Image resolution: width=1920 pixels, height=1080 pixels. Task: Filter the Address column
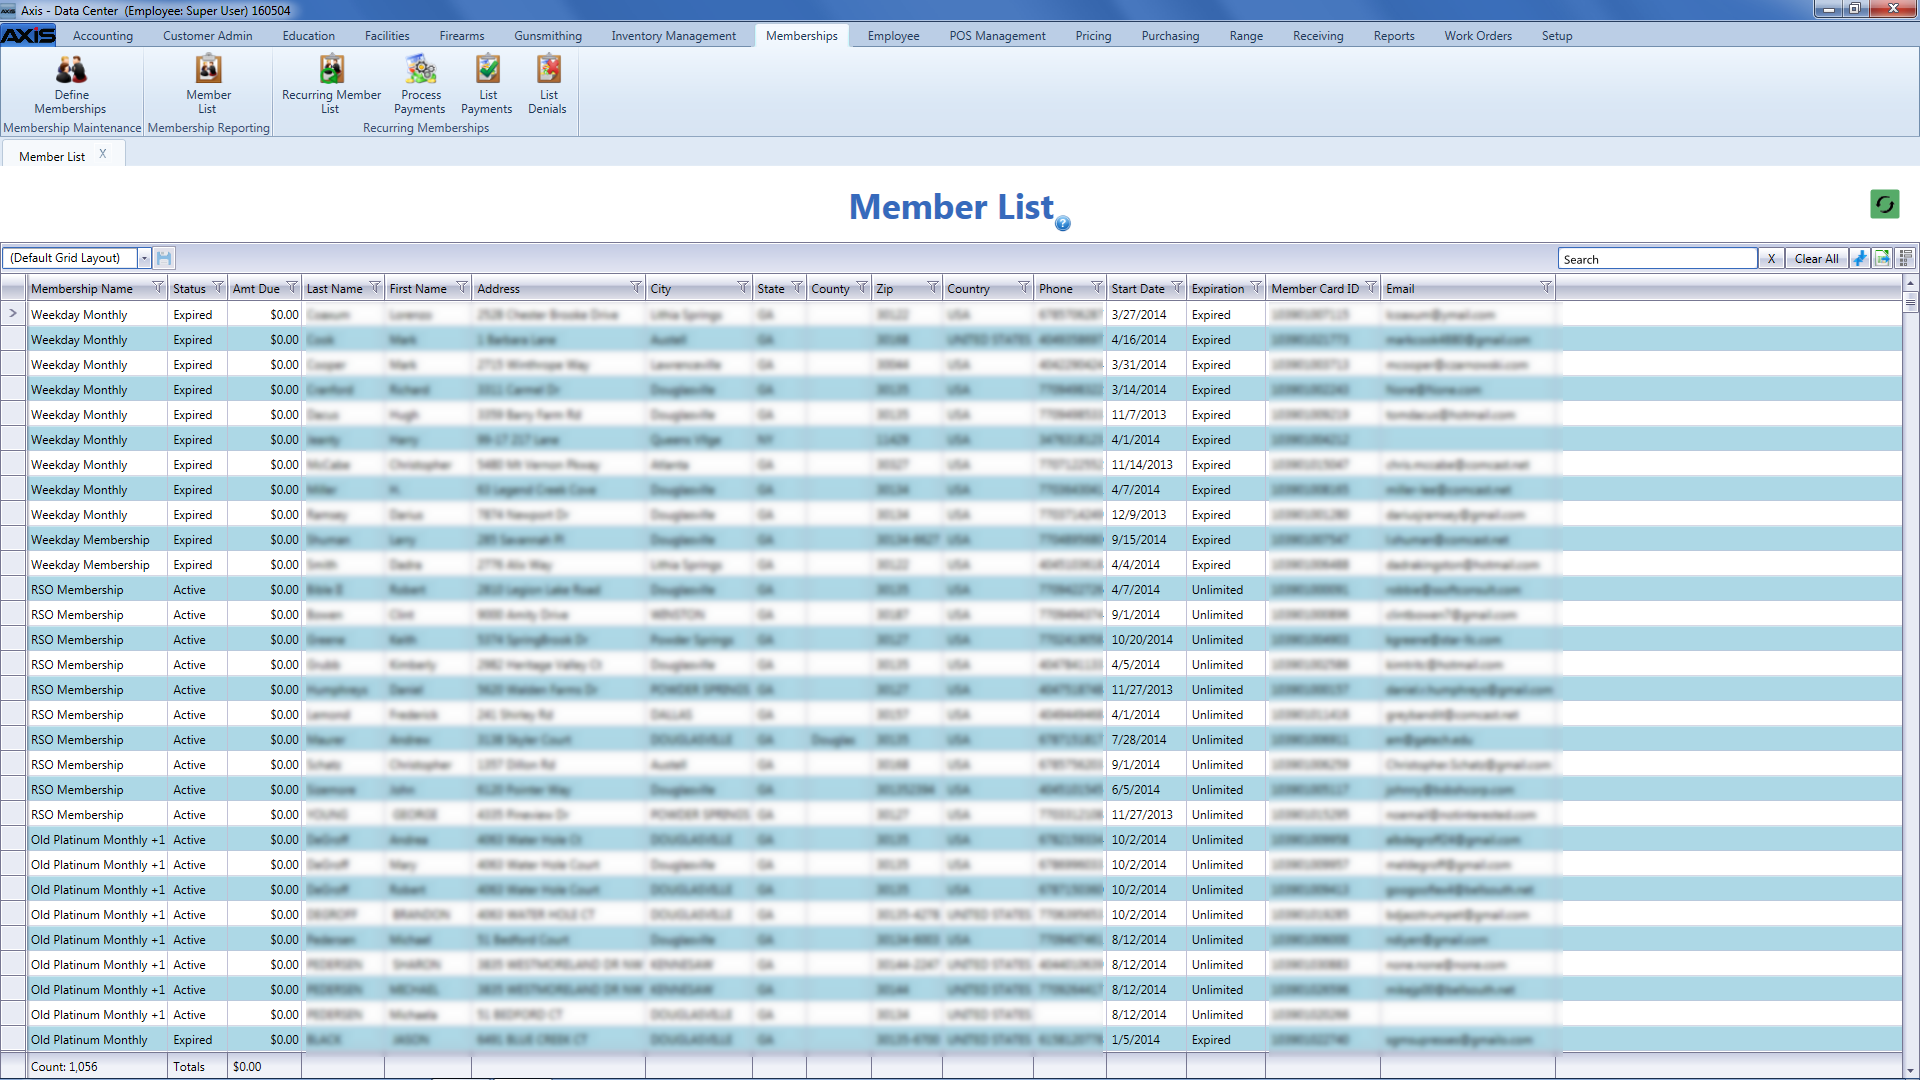coord(636,288)
